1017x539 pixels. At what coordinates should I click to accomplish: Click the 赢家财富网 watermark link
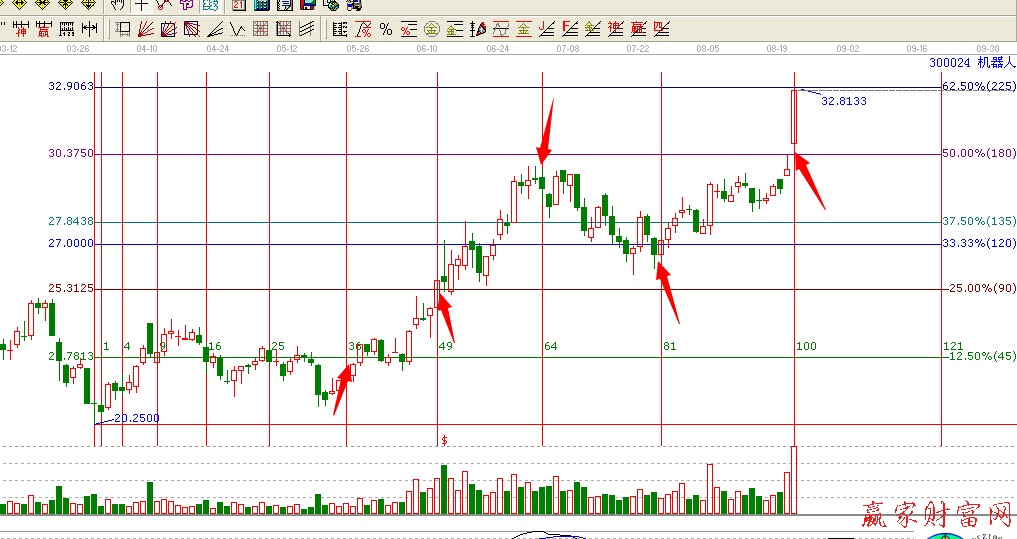pos(938,517)
